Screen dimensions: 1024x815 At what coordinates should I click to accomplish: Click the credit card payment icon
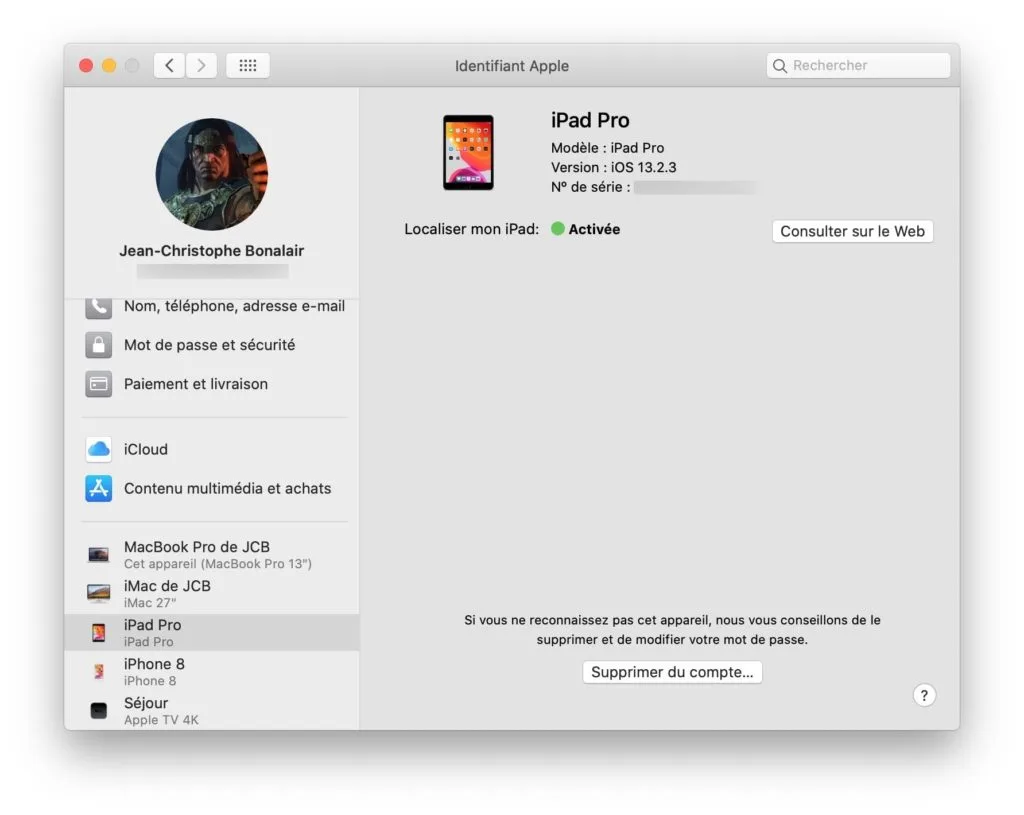pos(99,384)
